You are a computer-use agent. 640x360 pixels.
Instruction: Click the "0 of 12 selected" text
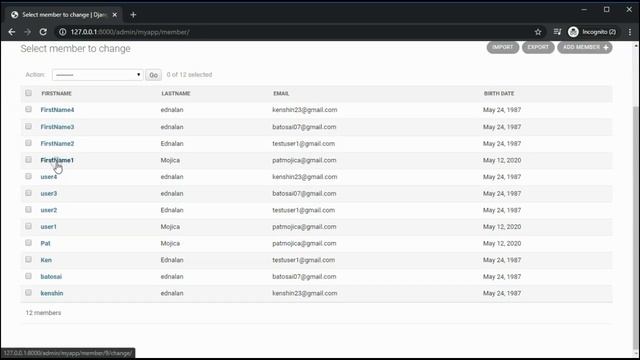click(x=189, y=75)
